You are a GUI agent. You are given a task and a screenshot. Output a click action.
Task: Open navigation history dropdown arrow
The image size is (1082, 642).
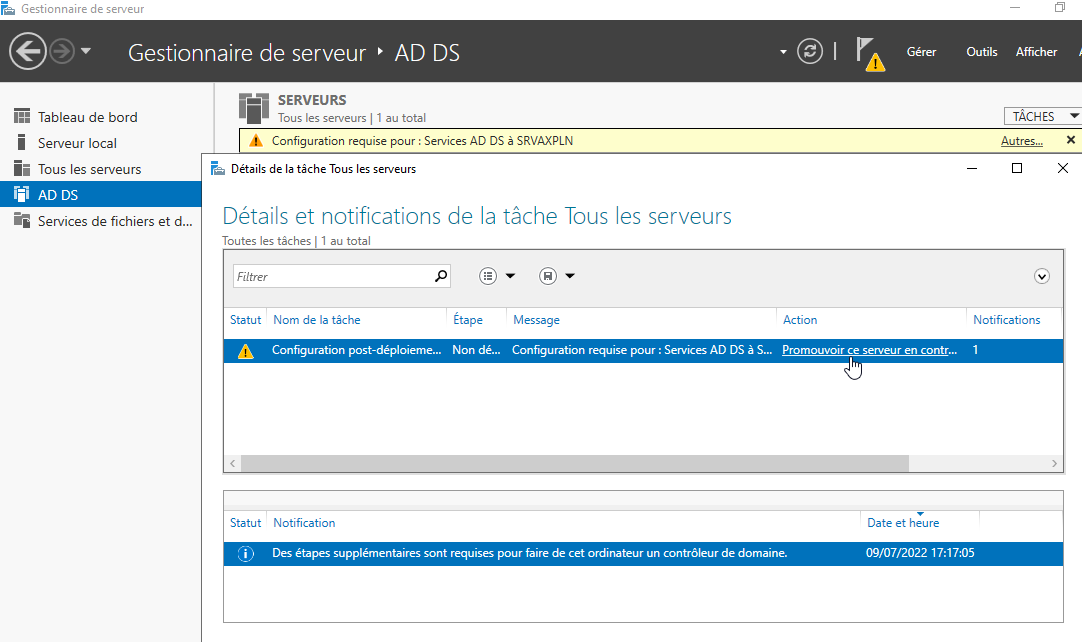tap(86, 51)
